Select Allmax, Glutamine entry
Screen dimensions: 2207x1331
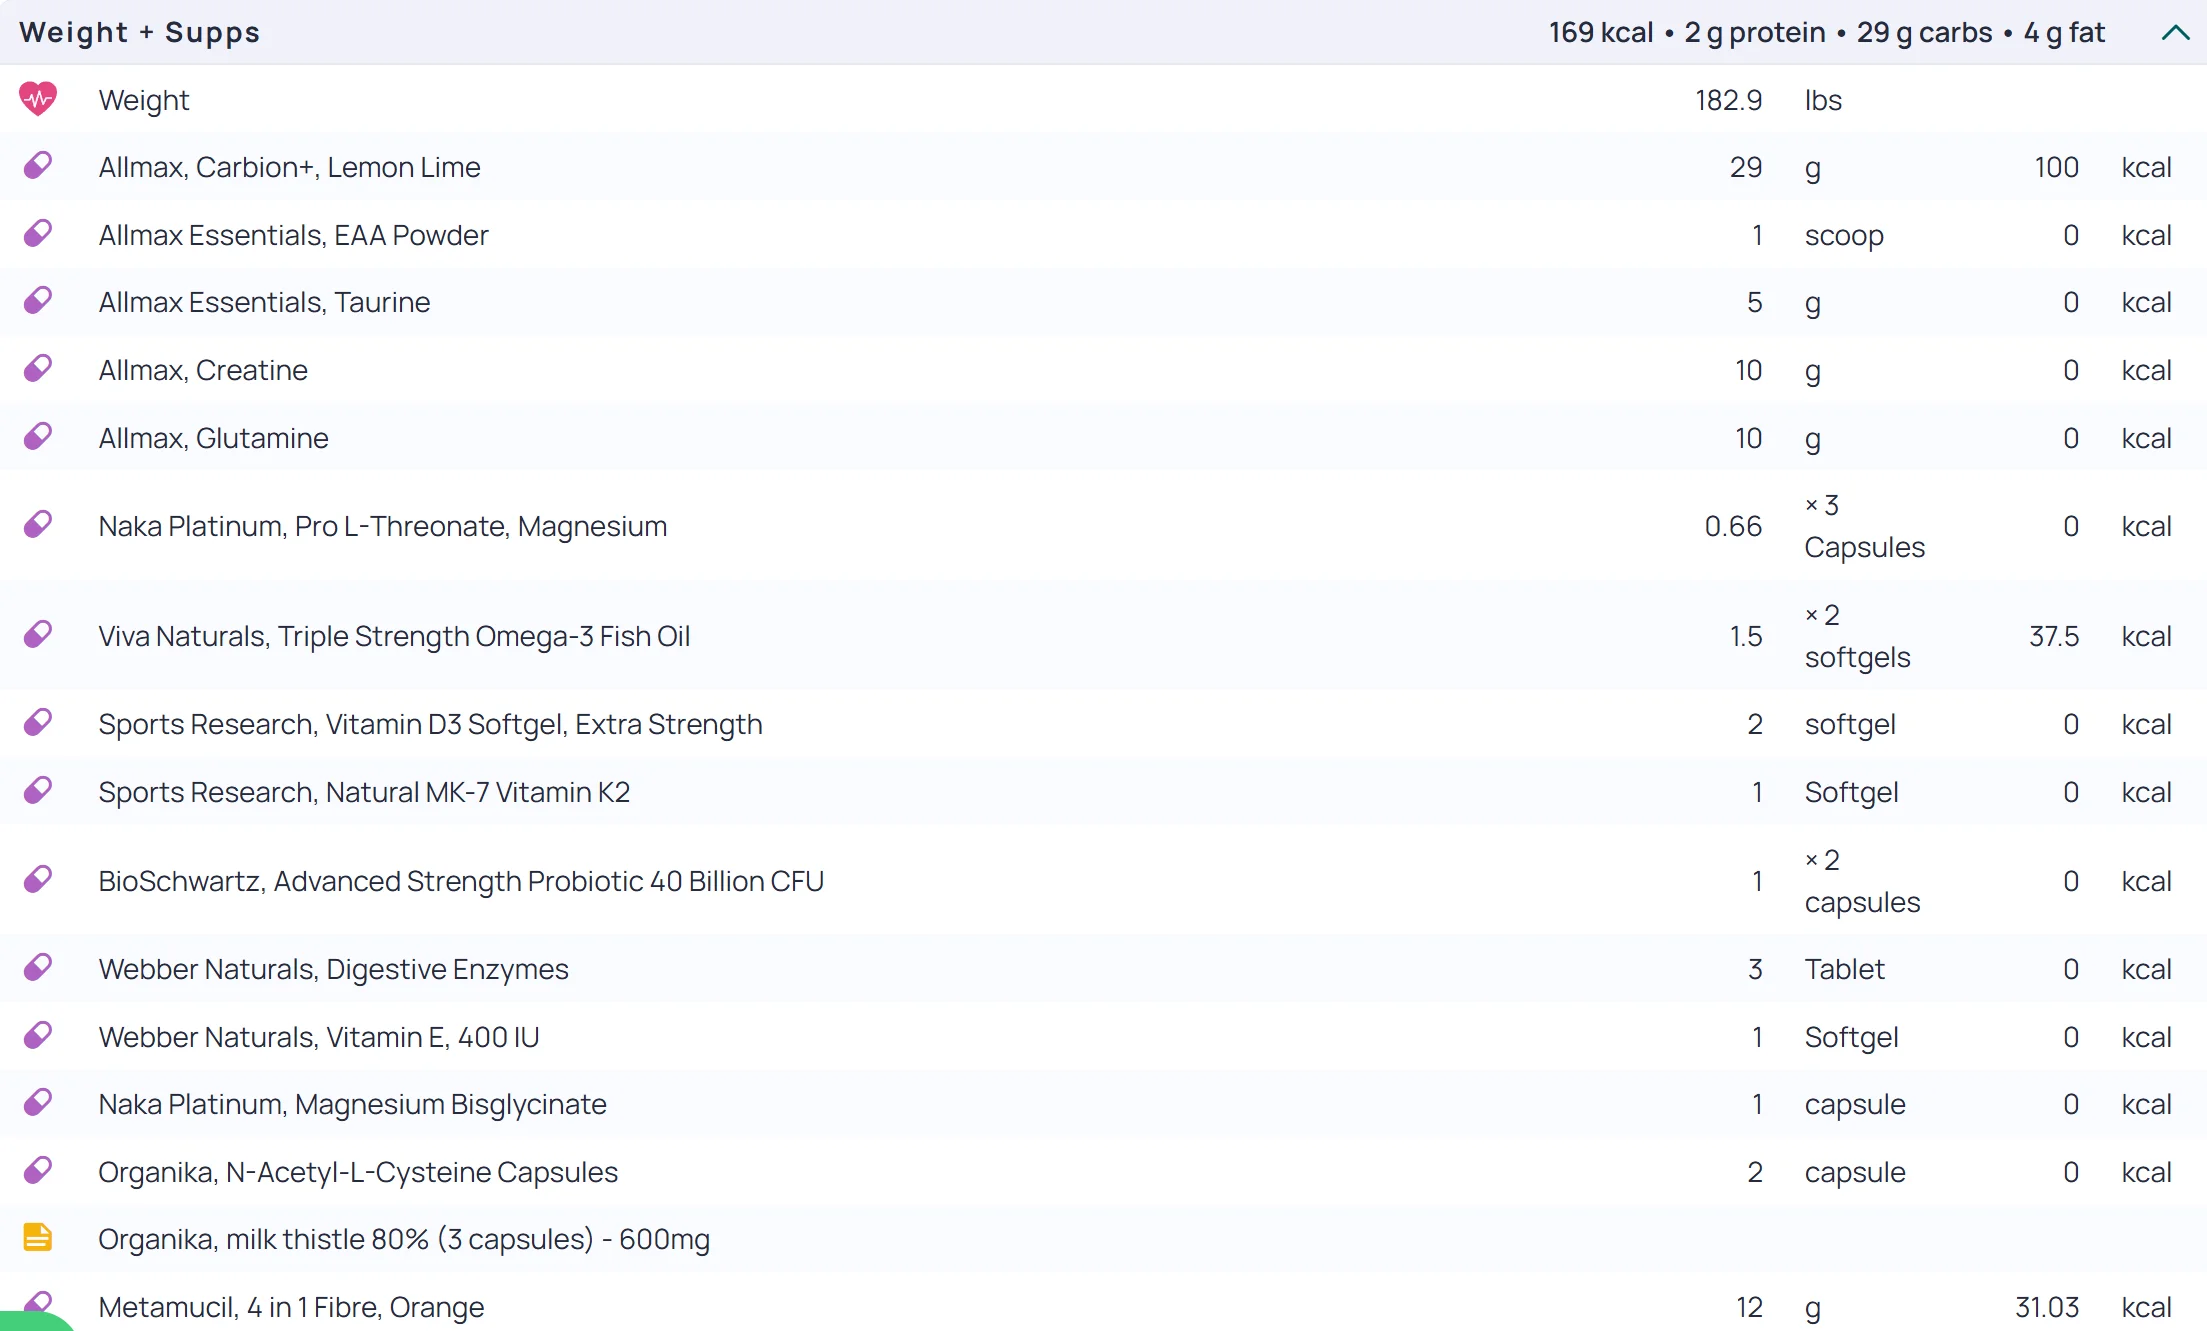213,438
